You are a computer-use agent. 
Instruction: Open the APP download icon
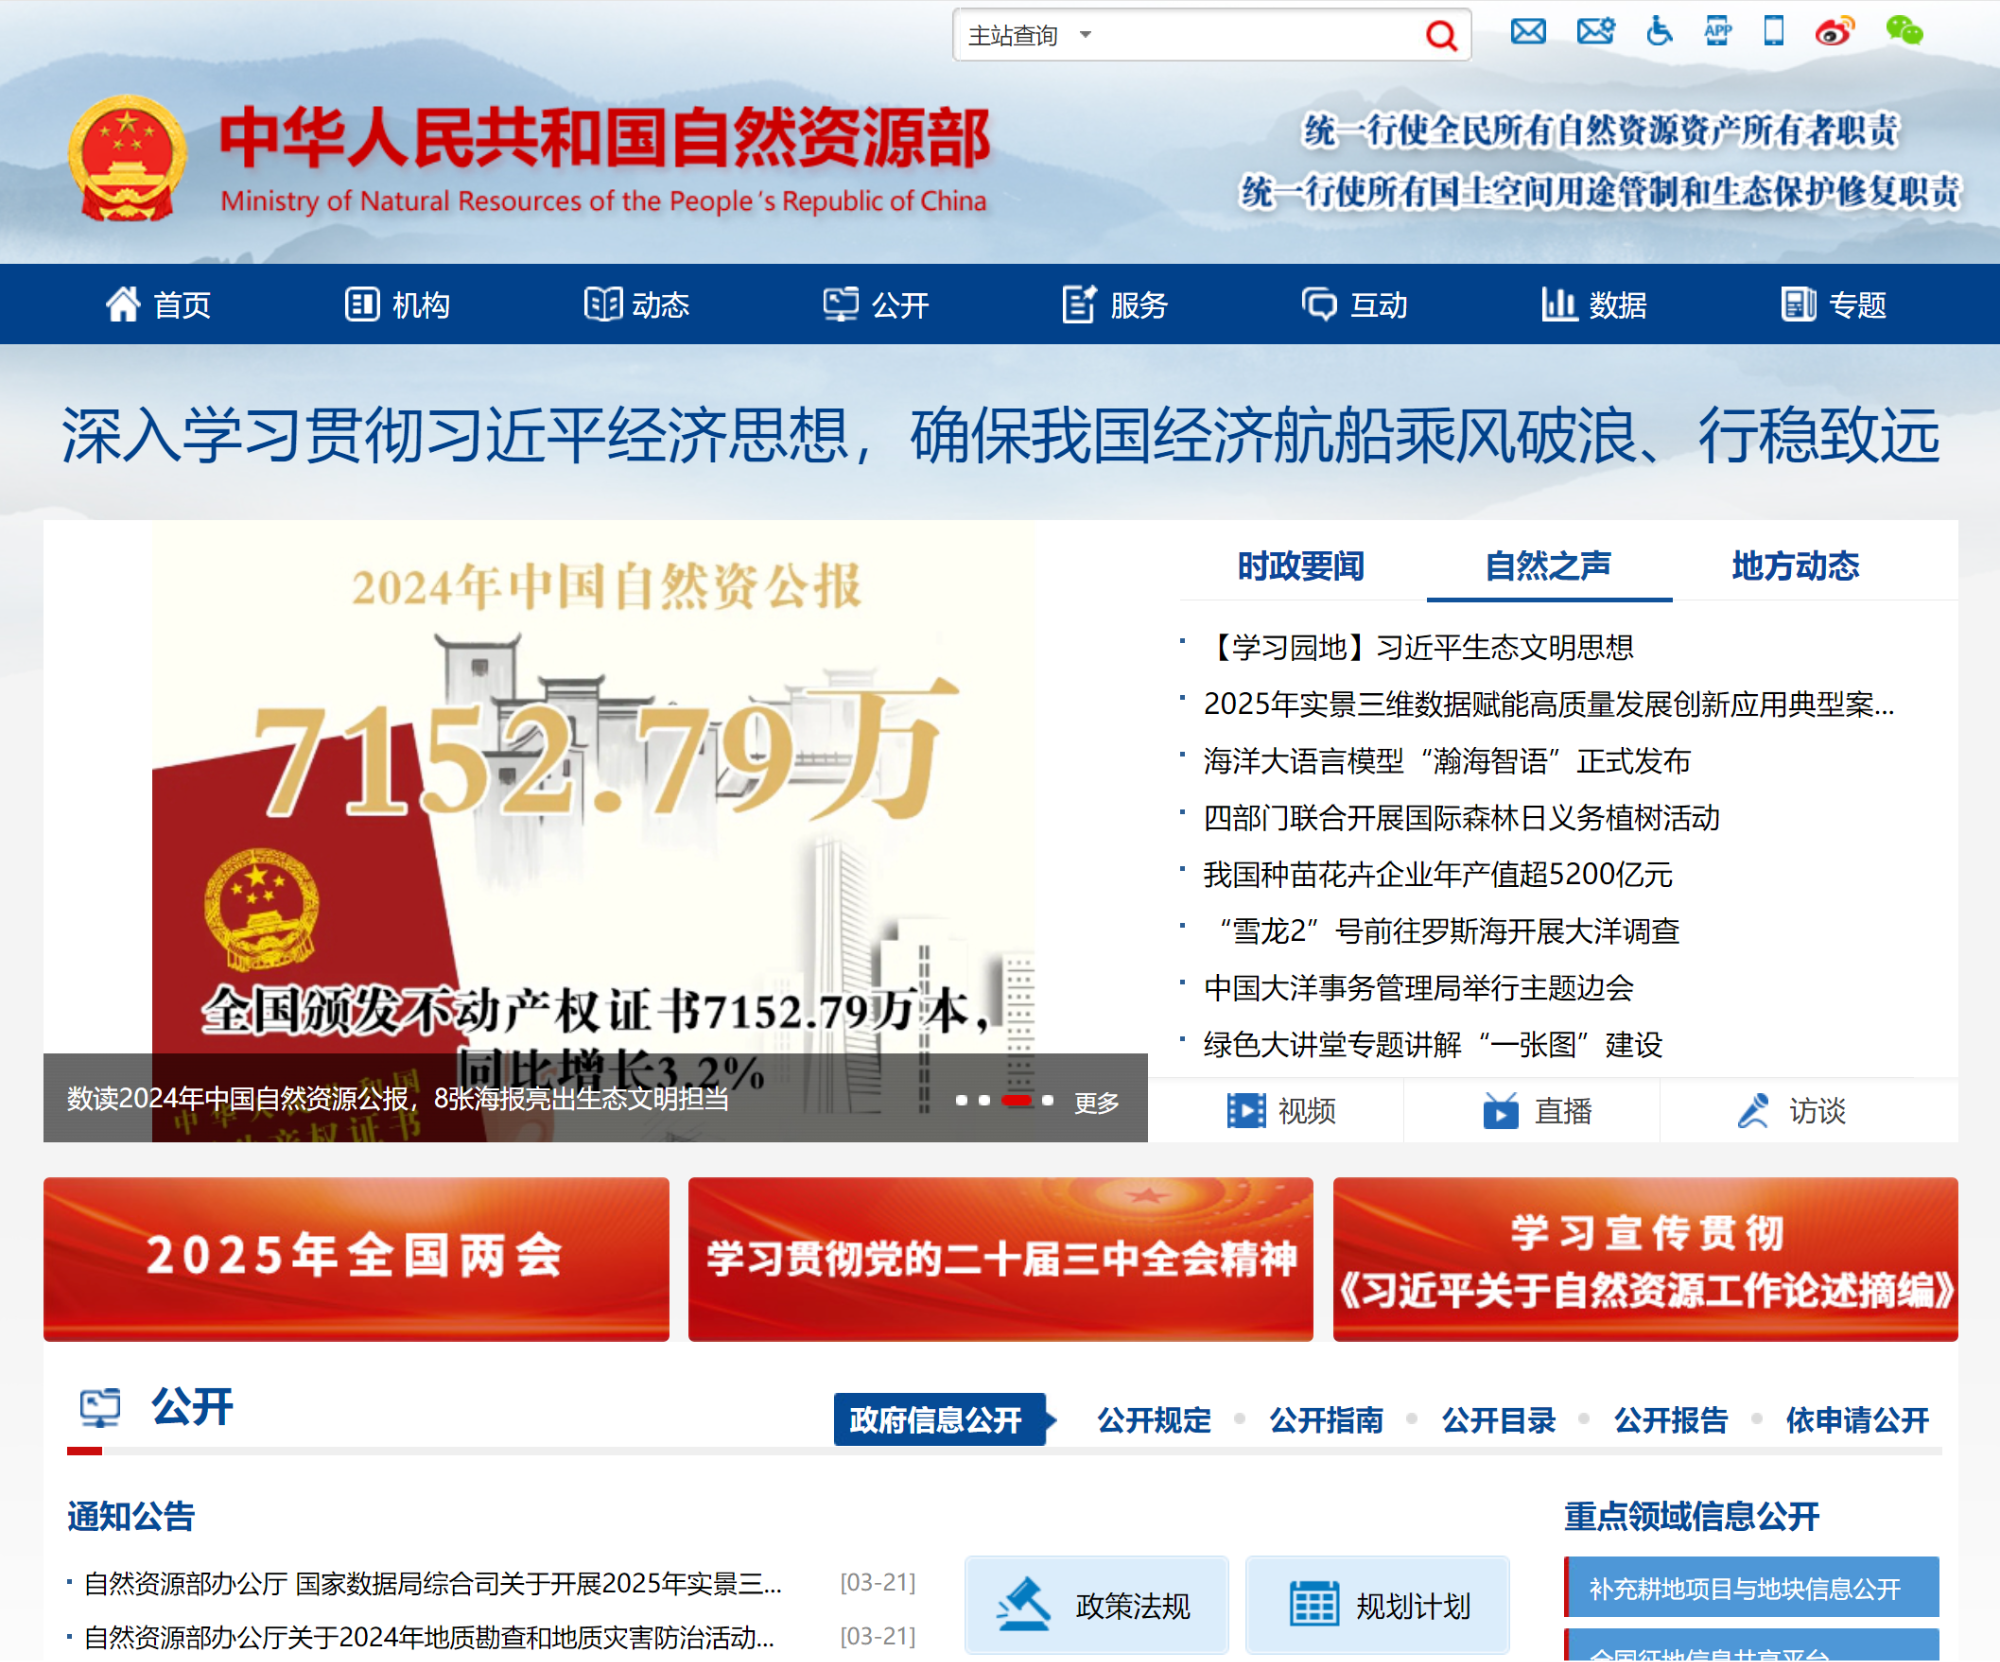tap(1718, 32)
